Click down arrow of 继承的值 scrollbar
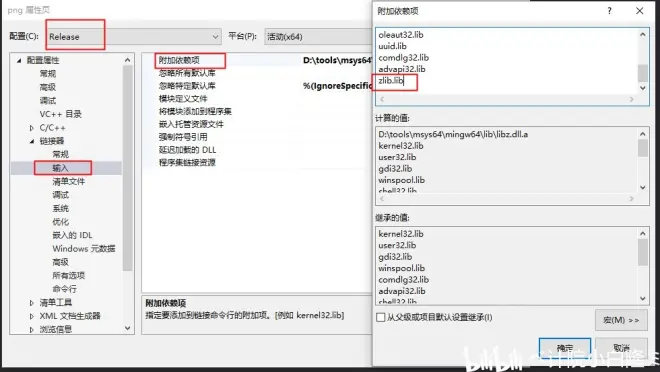This screenshot has height=372, width=660. pyautogui.click(x=643, y=298)
